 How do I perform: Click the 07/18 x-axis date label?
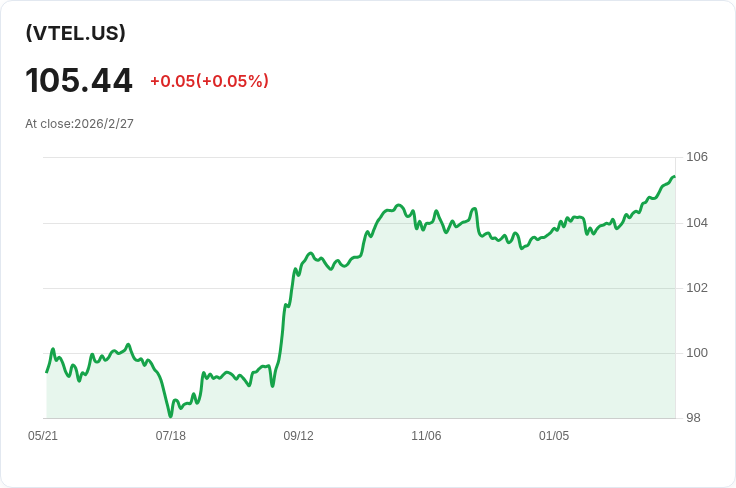click(x=171, y=436)
